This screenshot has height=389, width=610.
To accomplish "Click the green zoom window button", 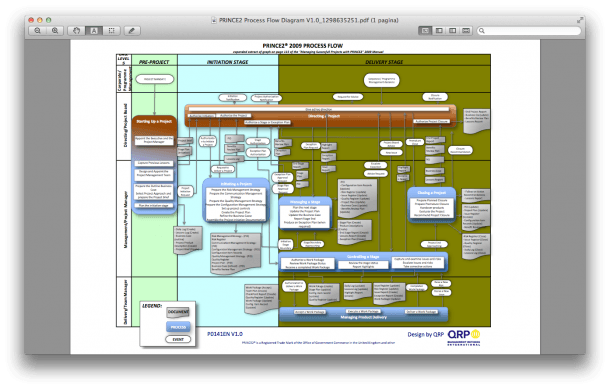I will point(48,20).
